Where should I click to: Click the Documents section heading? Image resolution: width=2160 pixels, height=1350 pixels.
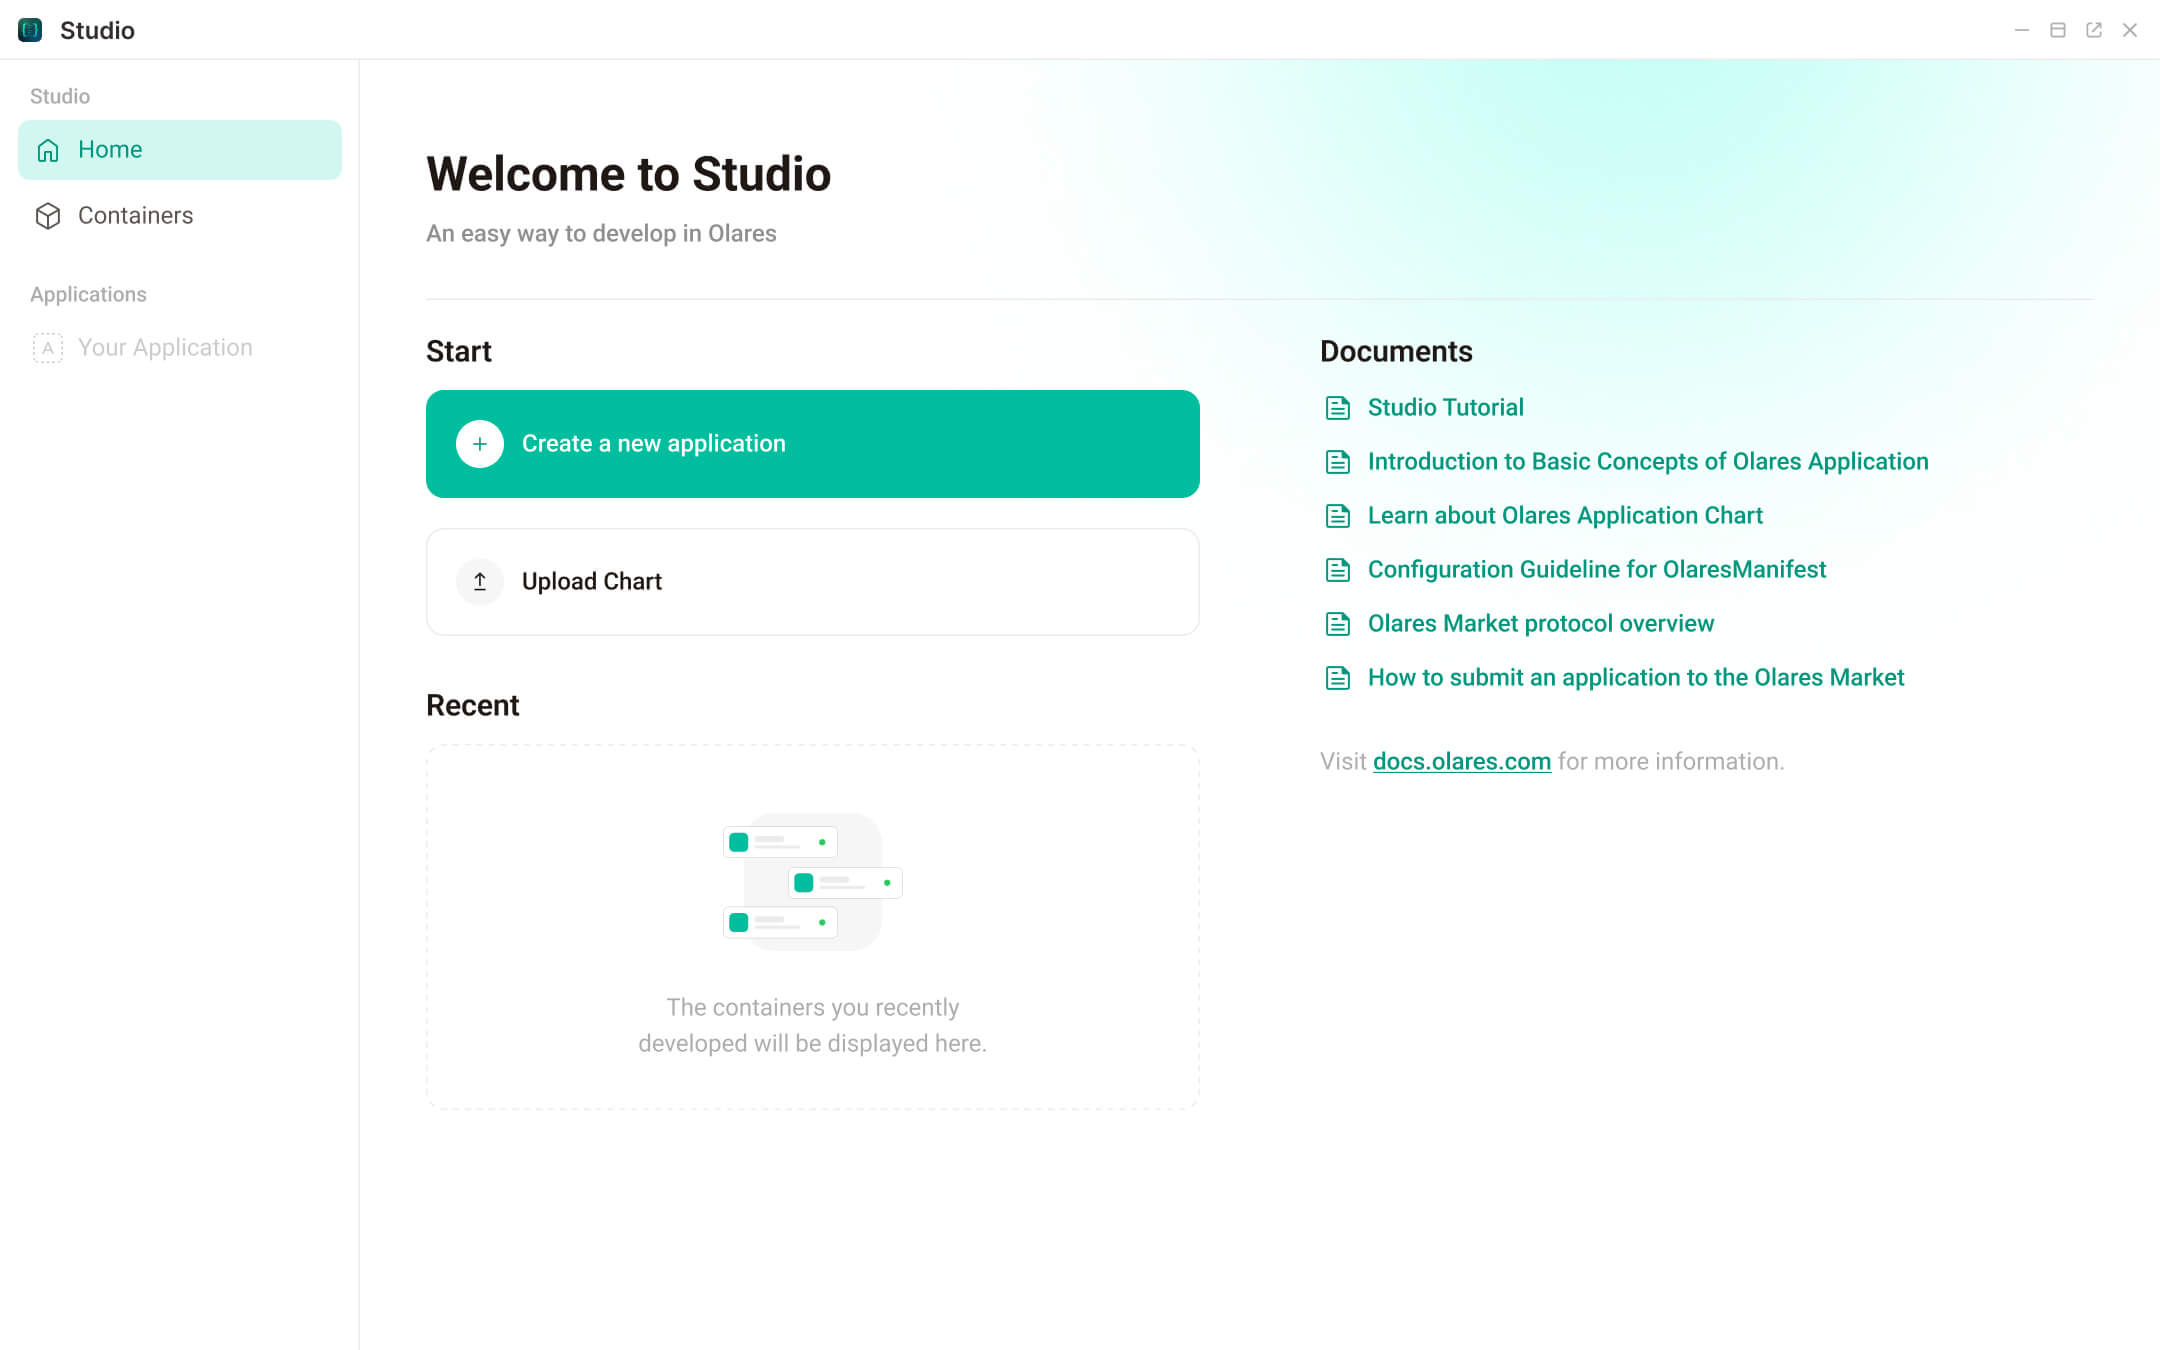click(1396, 352)
